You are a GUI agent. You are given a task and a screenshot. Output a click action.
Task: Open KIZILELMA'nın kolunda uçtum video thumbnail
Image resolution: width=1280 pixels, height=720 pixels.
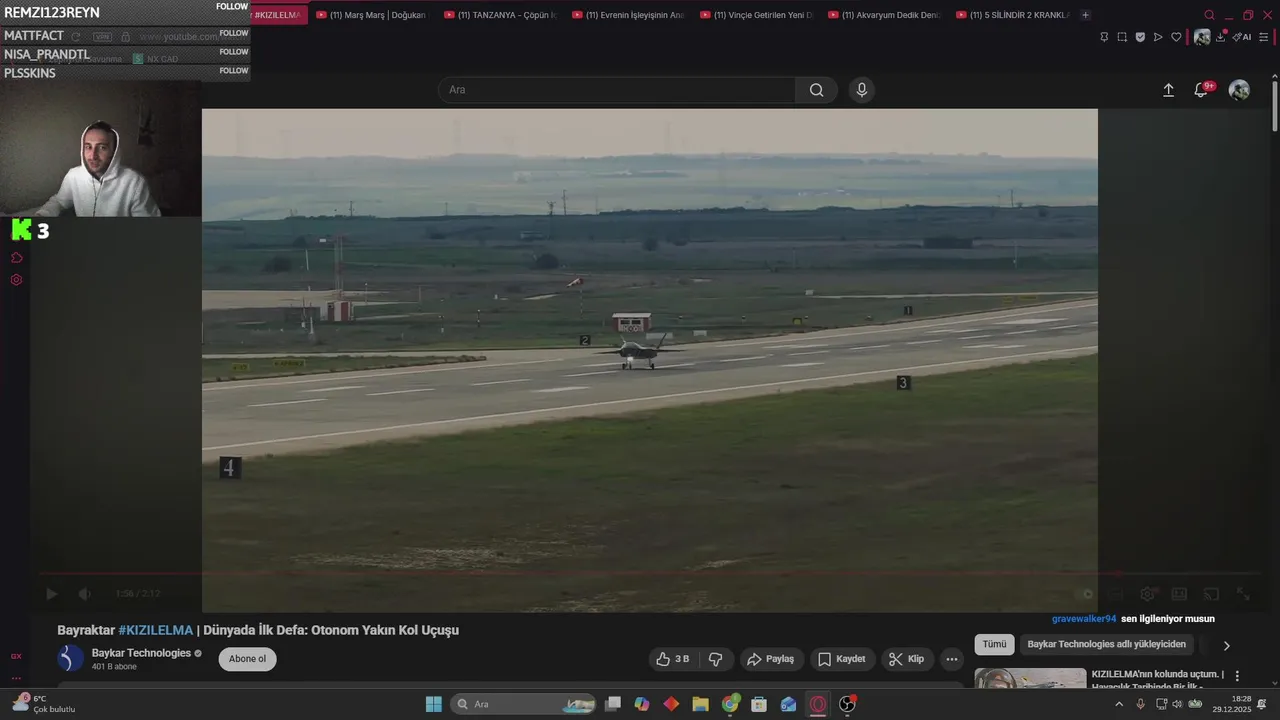(1030, 678)
